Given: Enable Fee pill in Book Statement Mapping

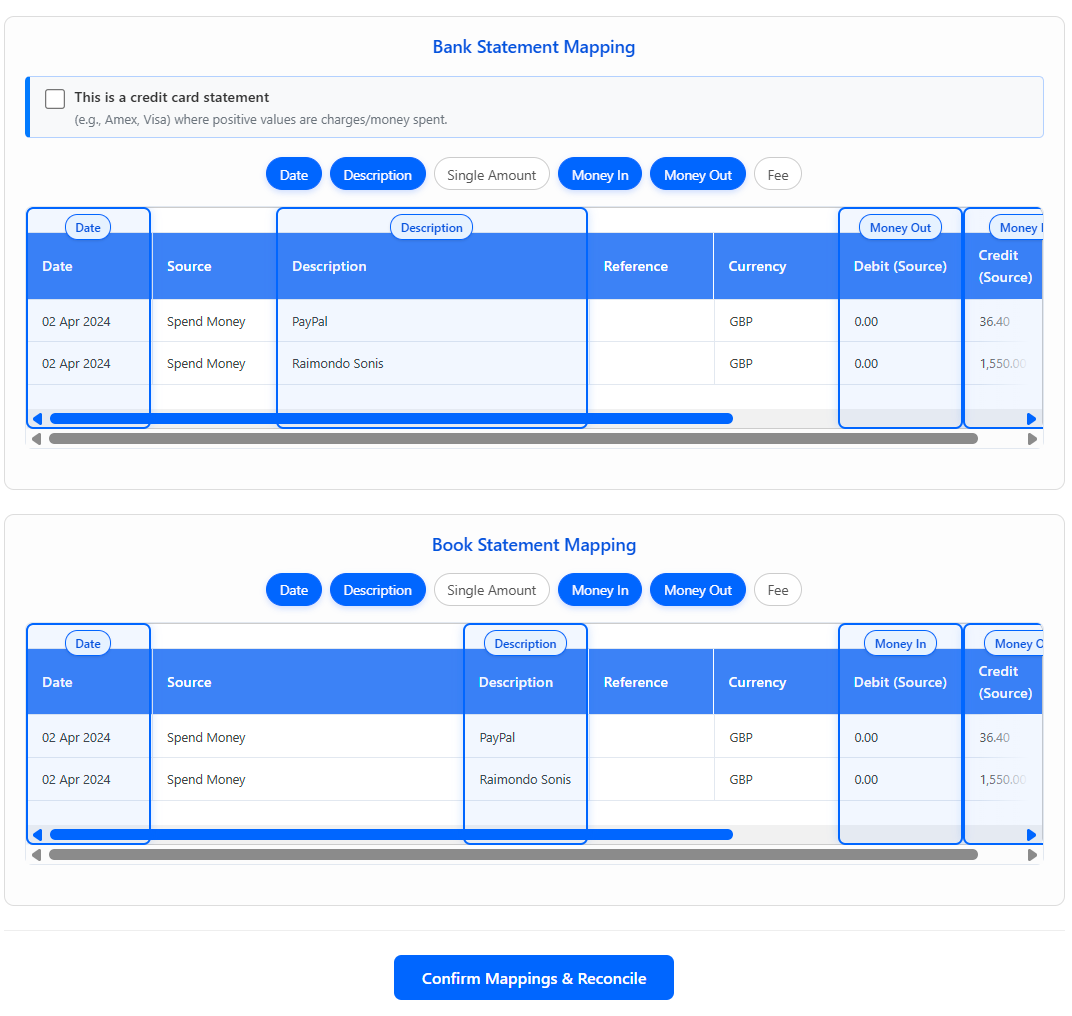Looking at the screenshot, I should click(x=777, y=591).
